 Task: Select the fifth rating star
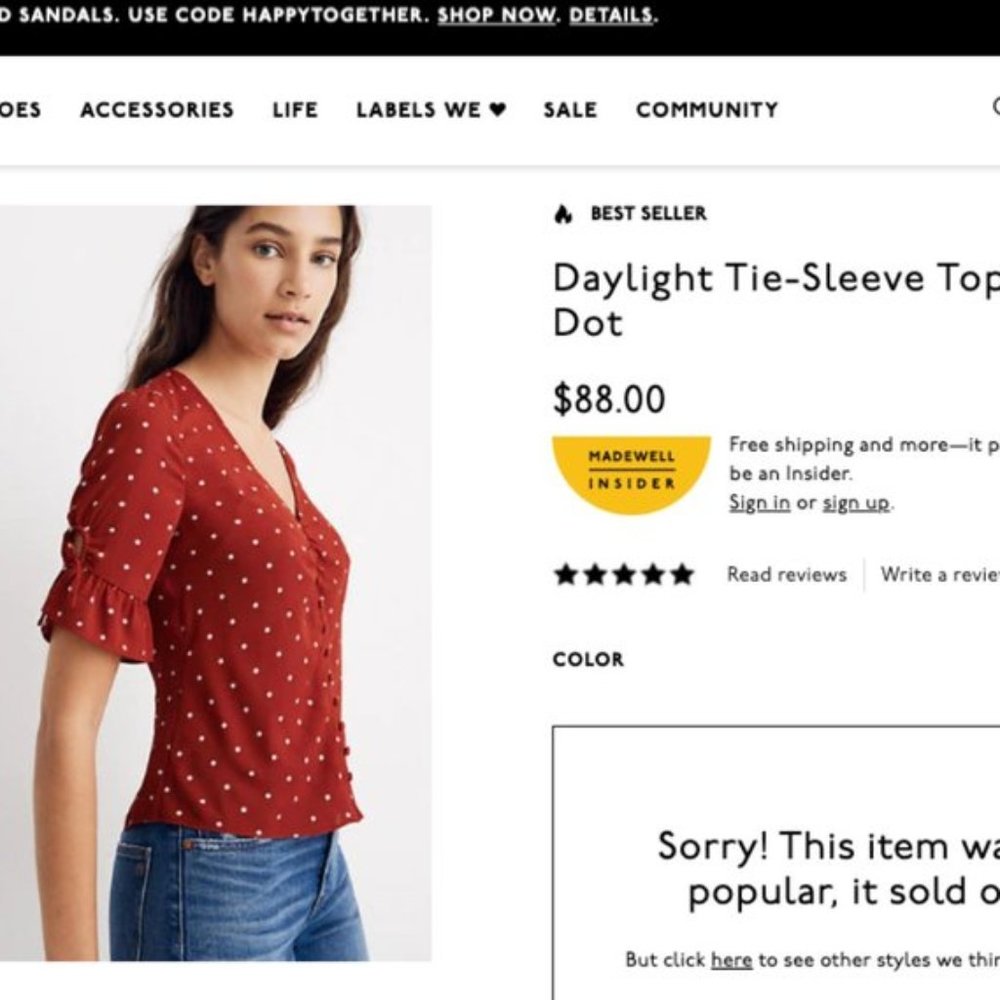tap(680, 573)
